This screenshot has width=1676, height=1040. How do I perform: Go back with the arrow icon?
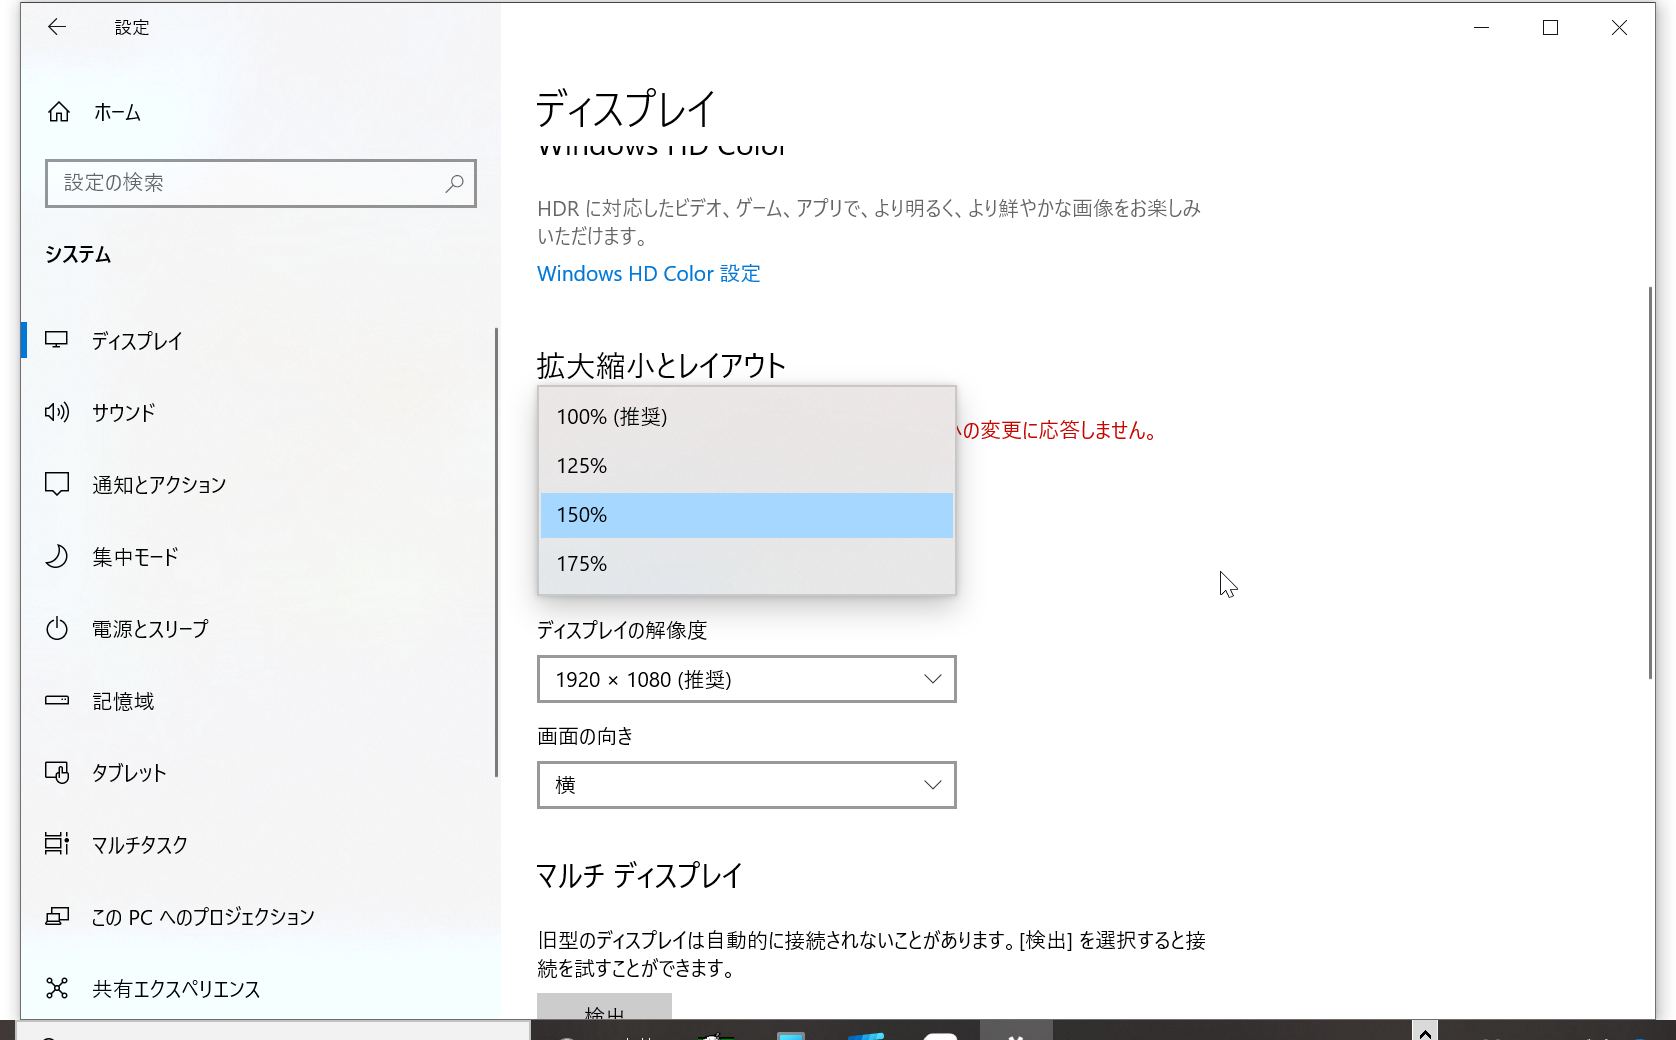57,27
